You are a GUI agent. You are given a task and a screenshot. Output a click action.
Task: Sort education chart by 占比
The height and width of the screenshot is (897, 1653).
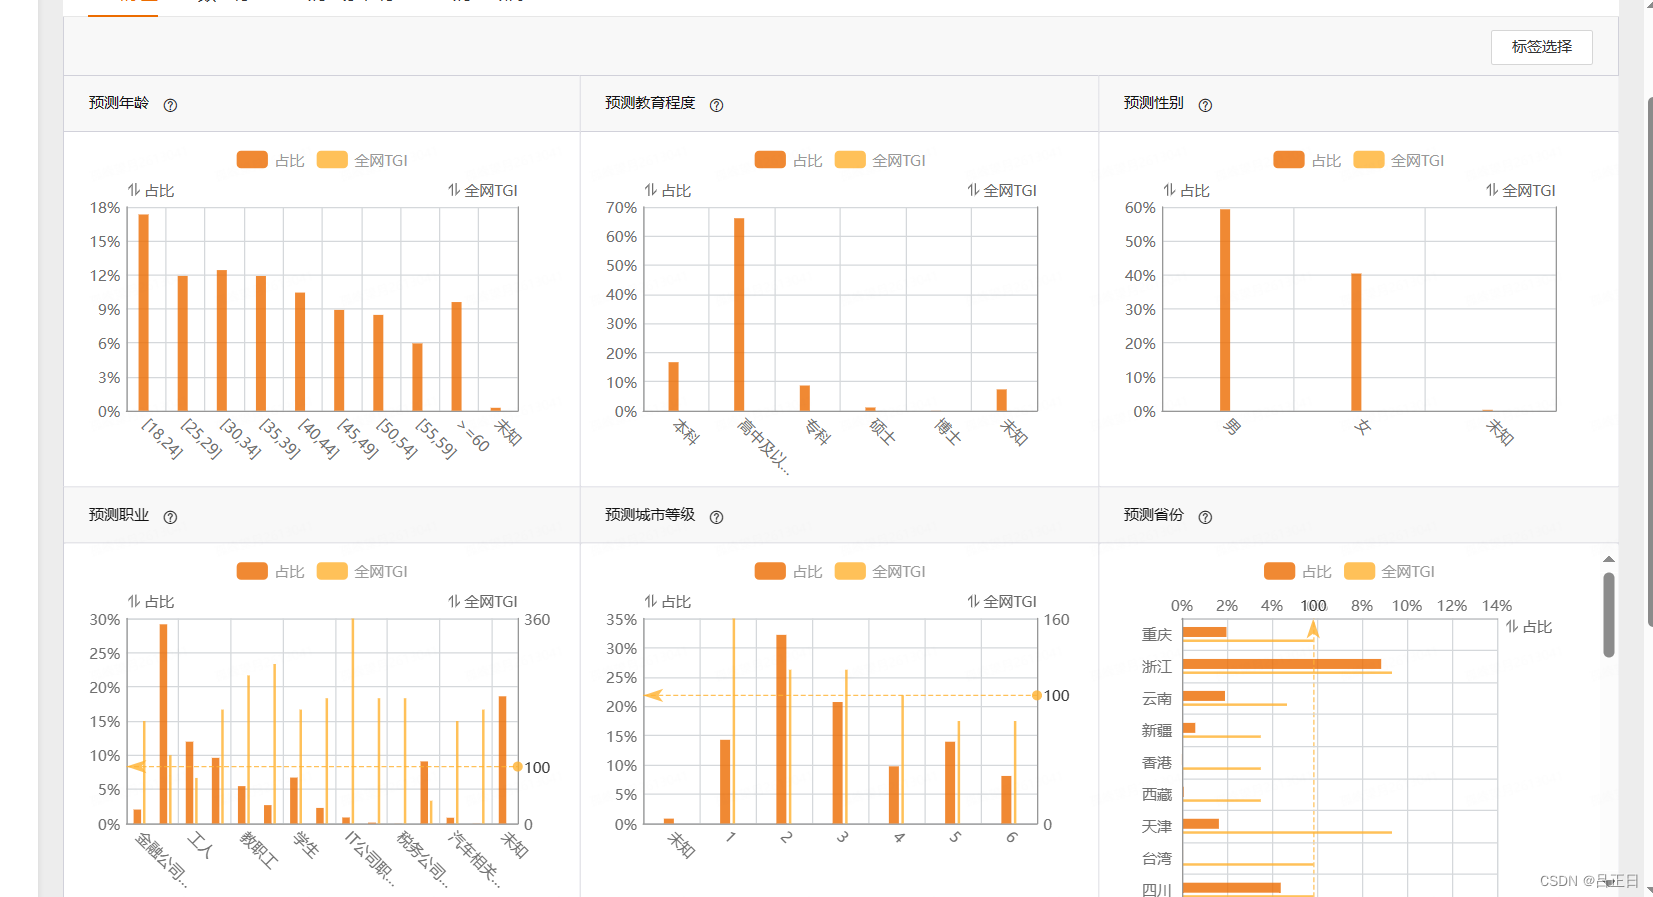tap(668, 190)
